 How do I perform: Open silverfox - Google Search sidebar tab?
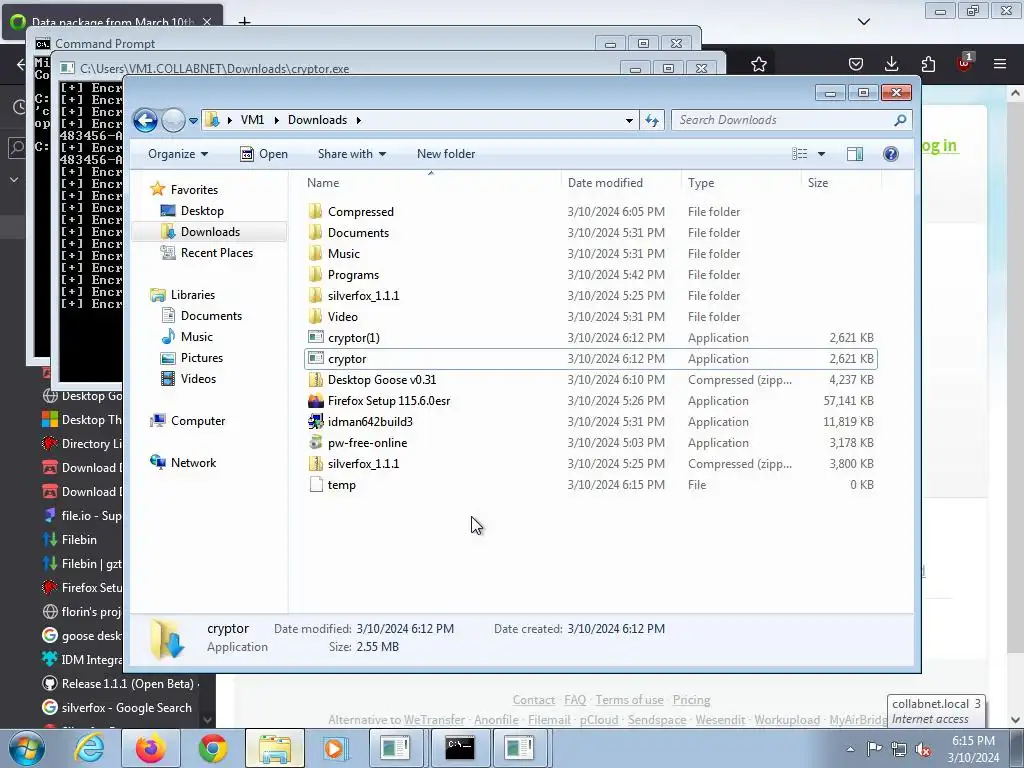[118, 708]
